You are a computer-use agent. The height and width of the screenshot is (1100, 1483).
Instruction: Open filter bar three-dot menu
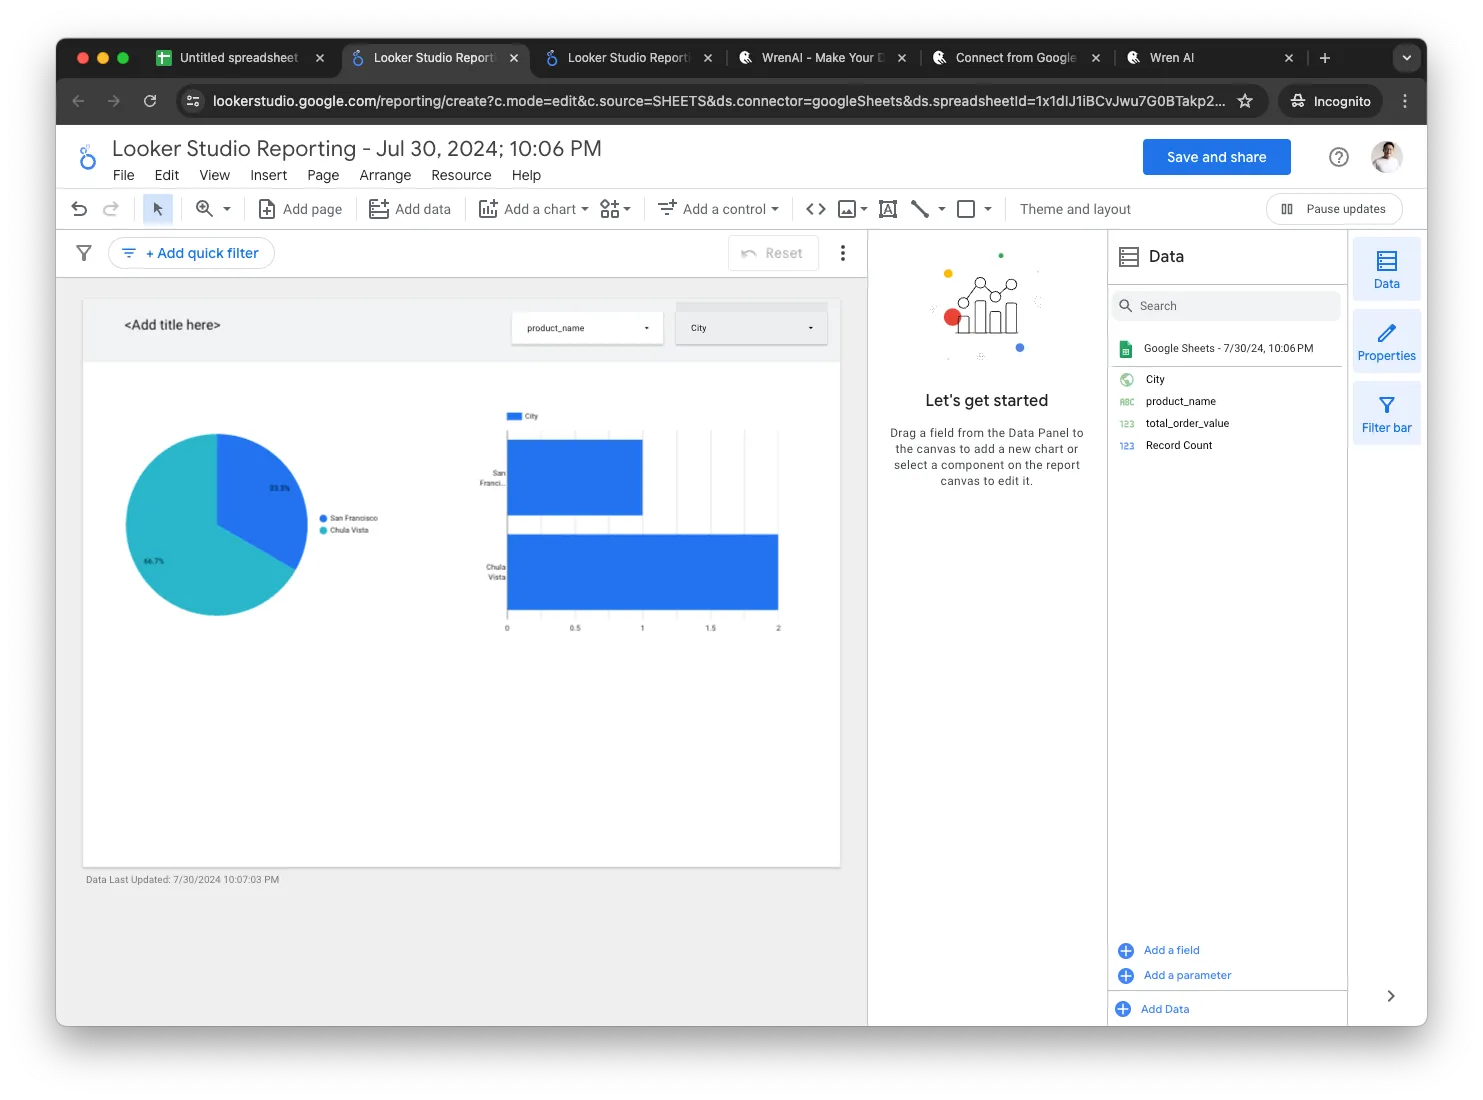pyautogui.click(x=843, y=253)
